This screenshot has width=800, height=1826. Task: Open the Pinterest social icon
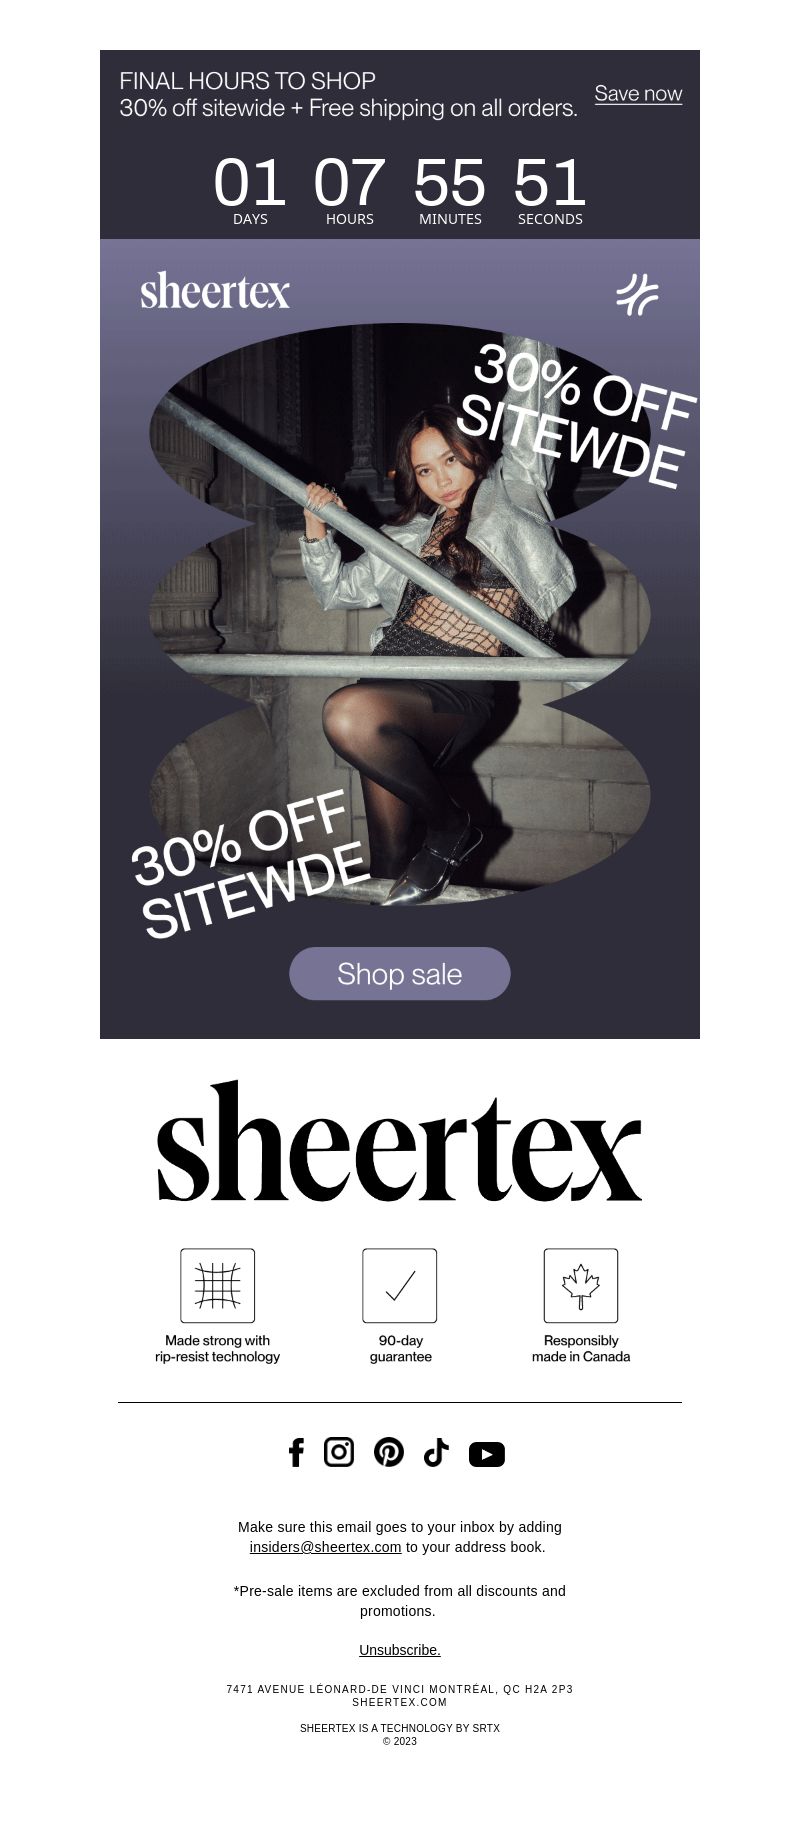click(x=389, y=1452)
